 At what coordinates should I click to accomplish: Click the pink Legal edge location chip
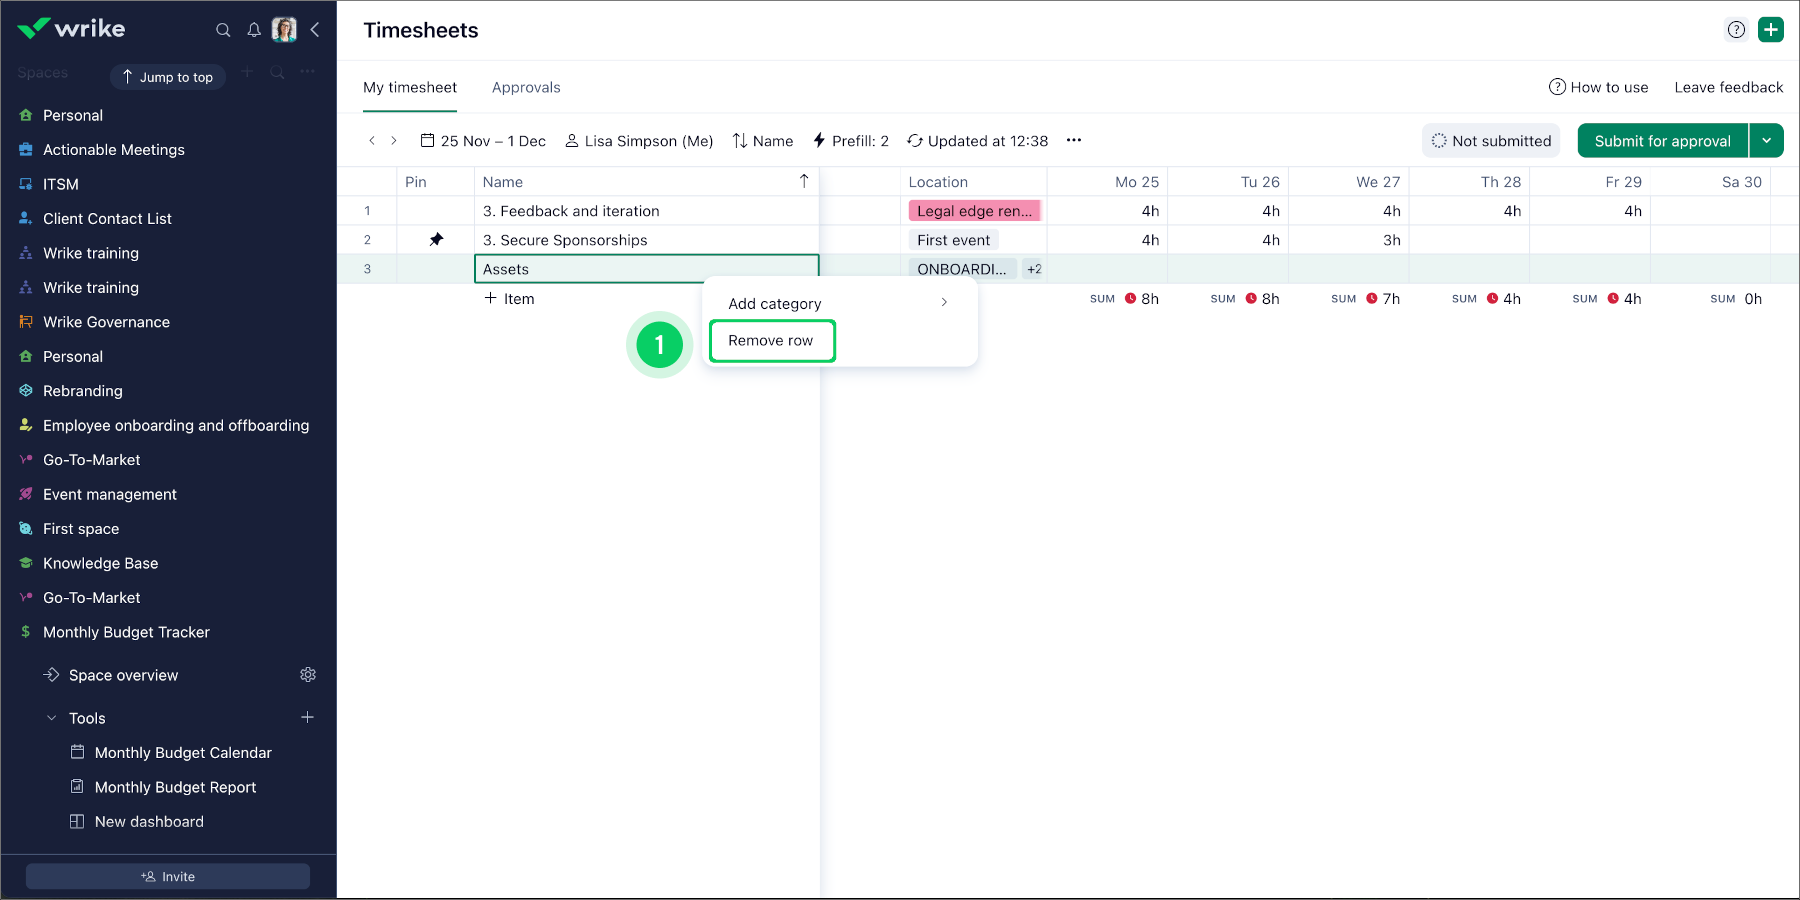974,211
